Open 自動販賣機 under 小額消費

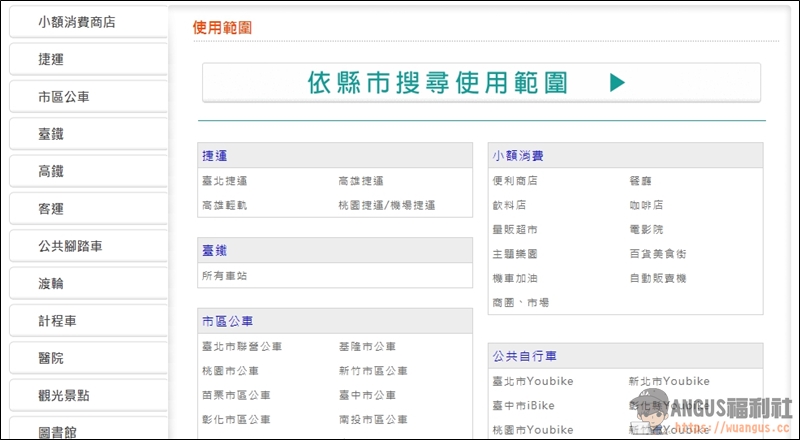tap(658, 278)
